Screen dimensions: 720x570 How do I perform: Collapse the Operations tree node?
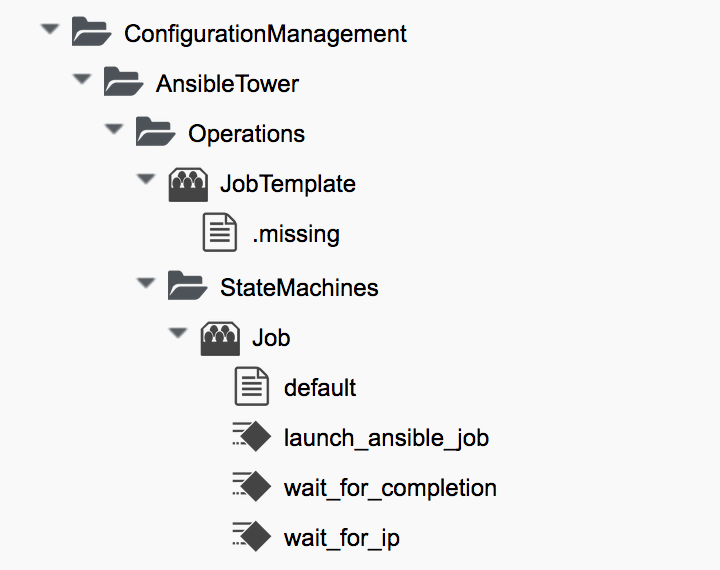[x=114, y=130]
